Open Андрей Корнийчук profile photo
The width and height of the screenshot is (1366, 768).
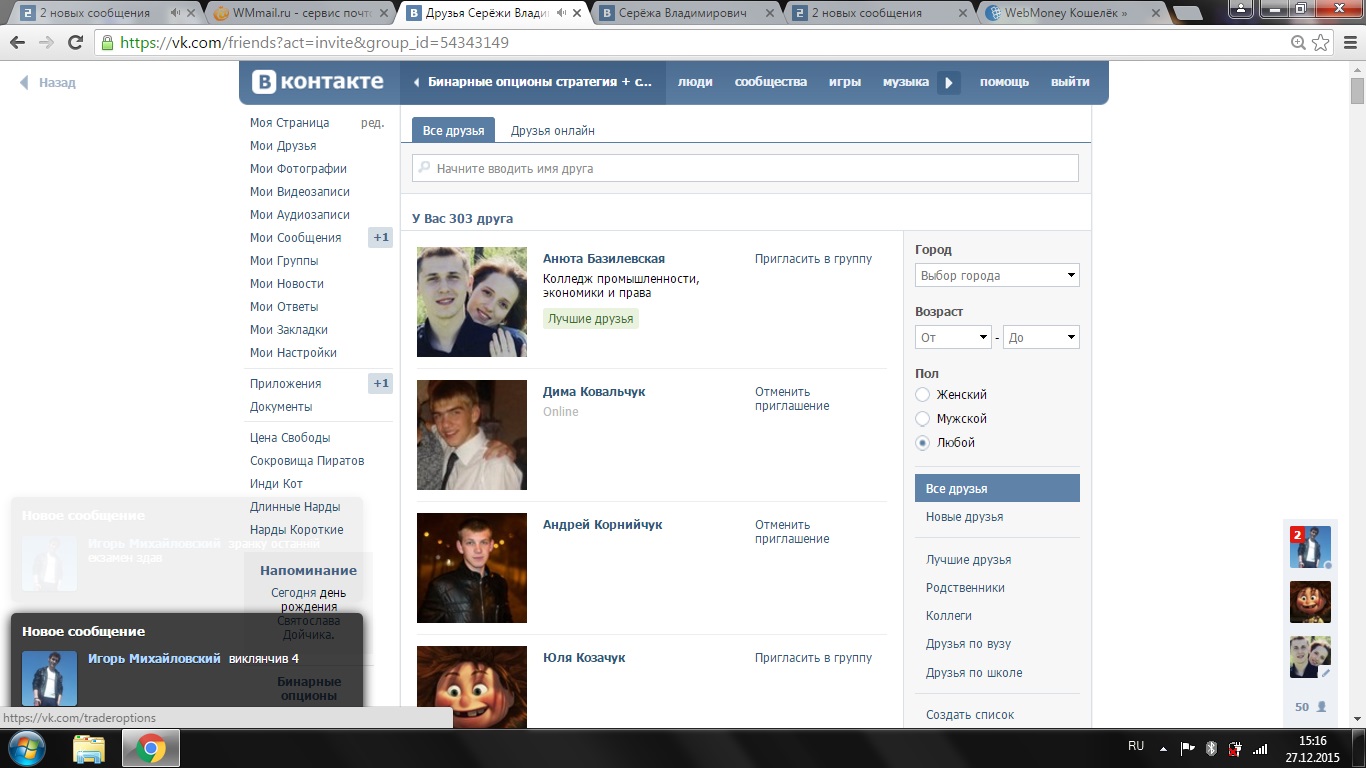point(472,568)
